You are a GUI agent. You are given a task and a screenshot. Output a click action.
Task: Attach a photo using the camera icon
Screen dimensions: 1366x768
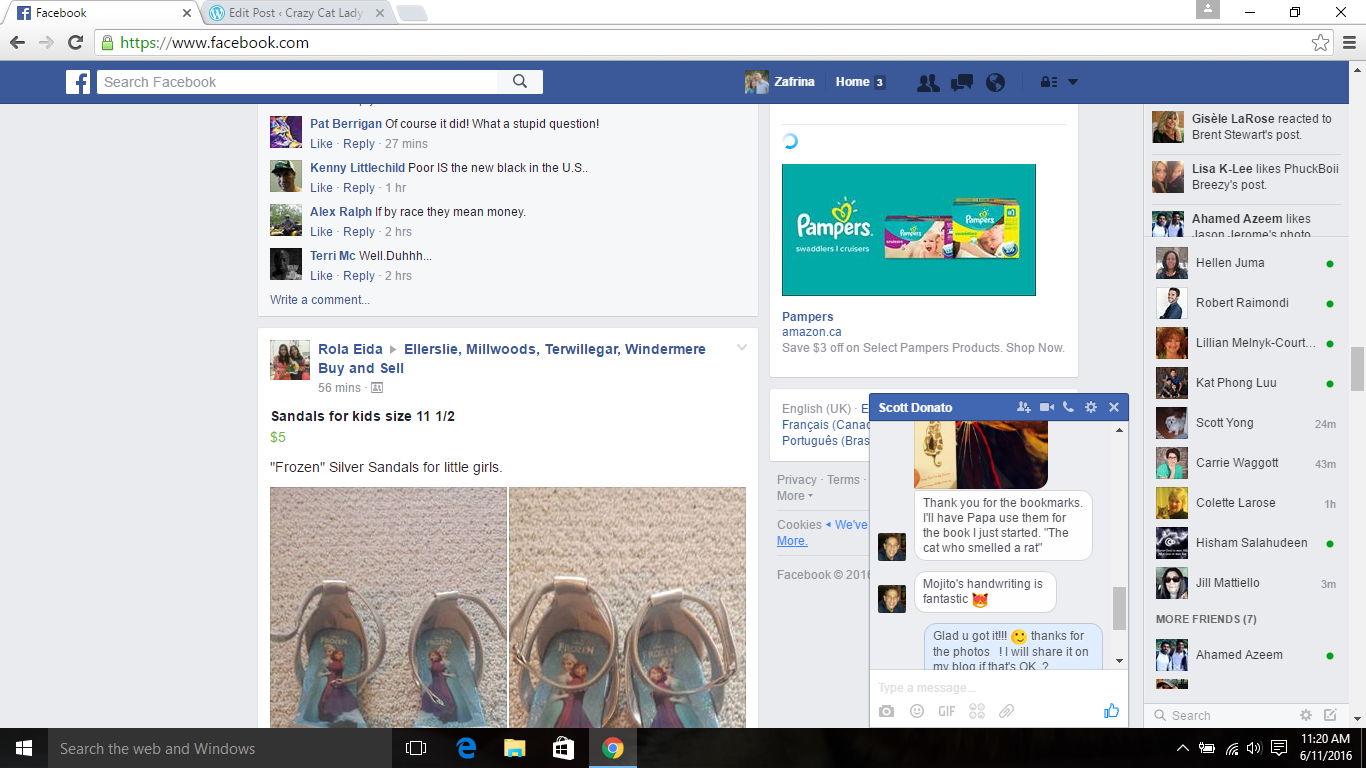click(886, 711)
